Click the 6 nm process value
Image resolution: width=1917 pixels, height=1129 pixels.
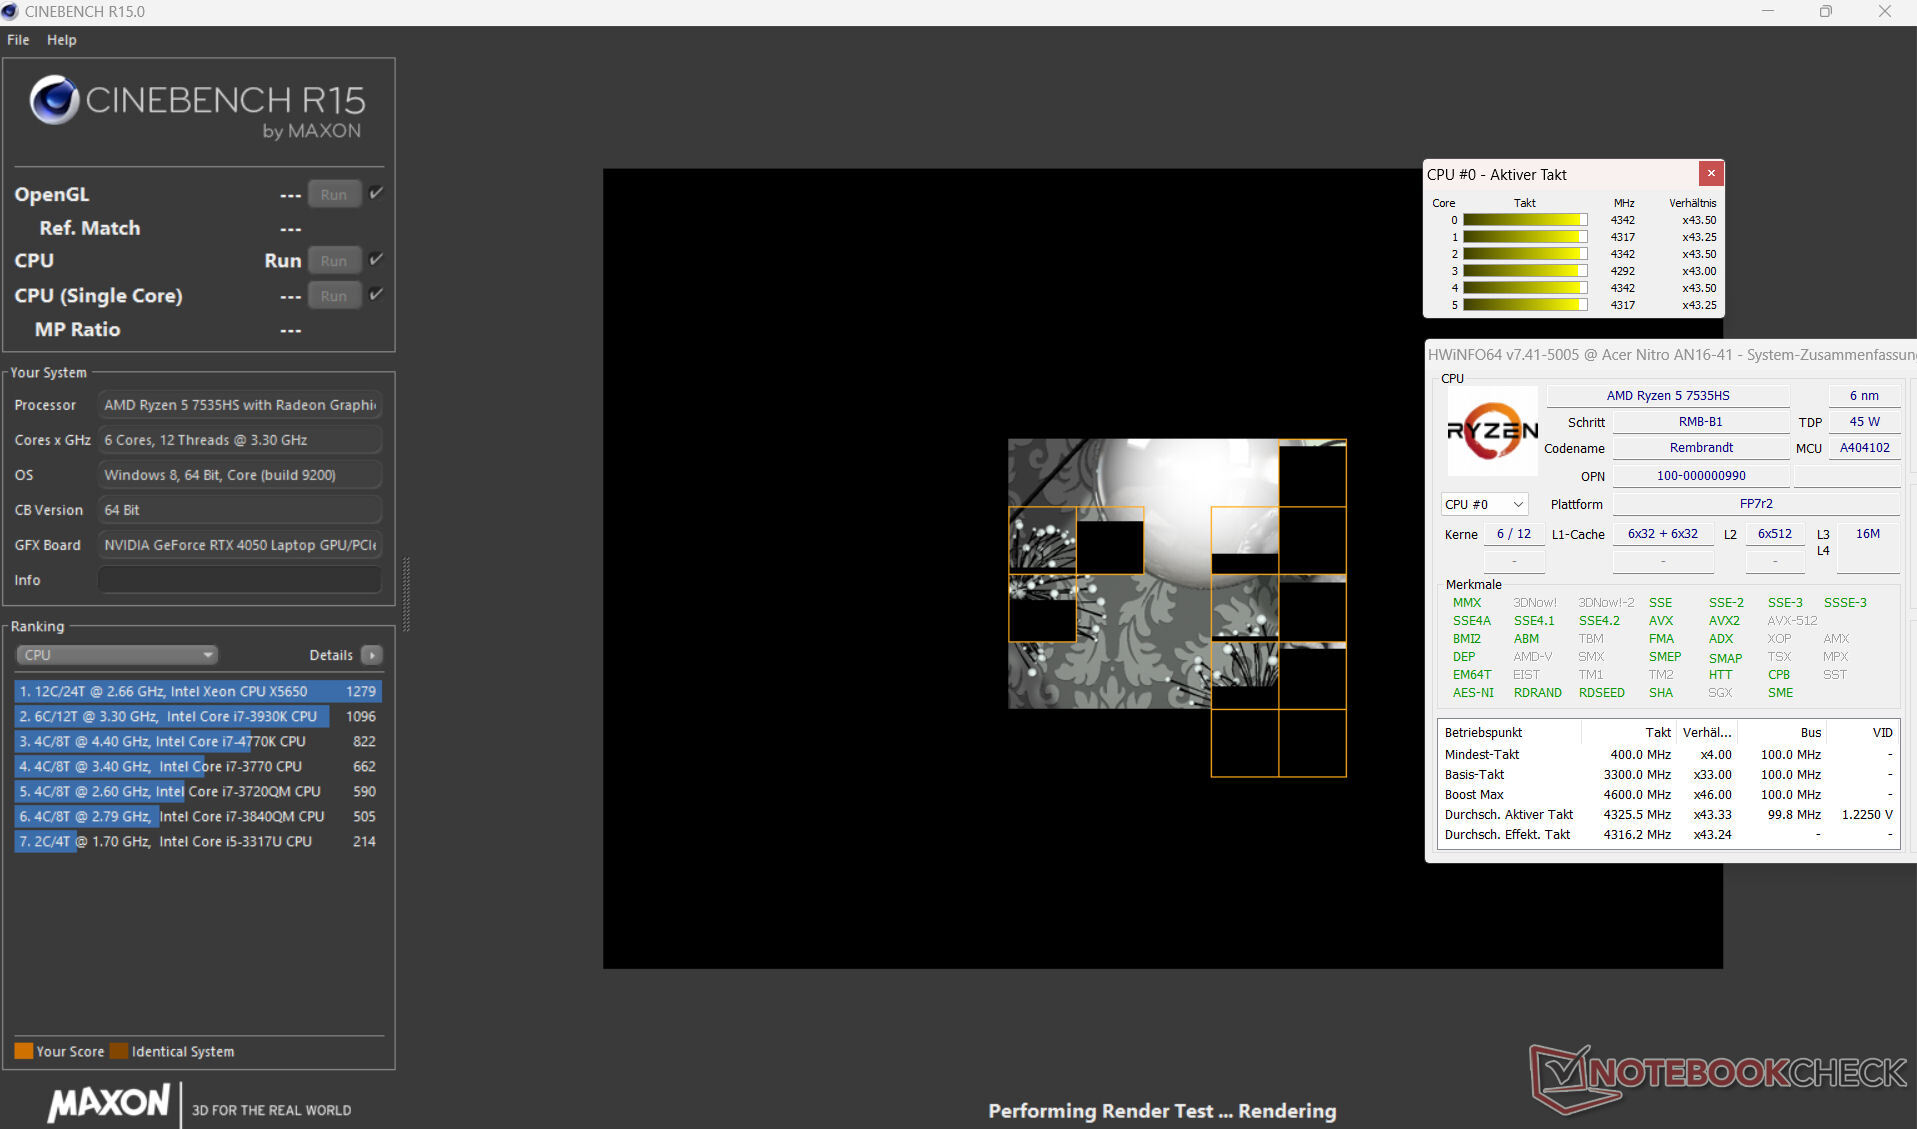[x=1864, y=396]
